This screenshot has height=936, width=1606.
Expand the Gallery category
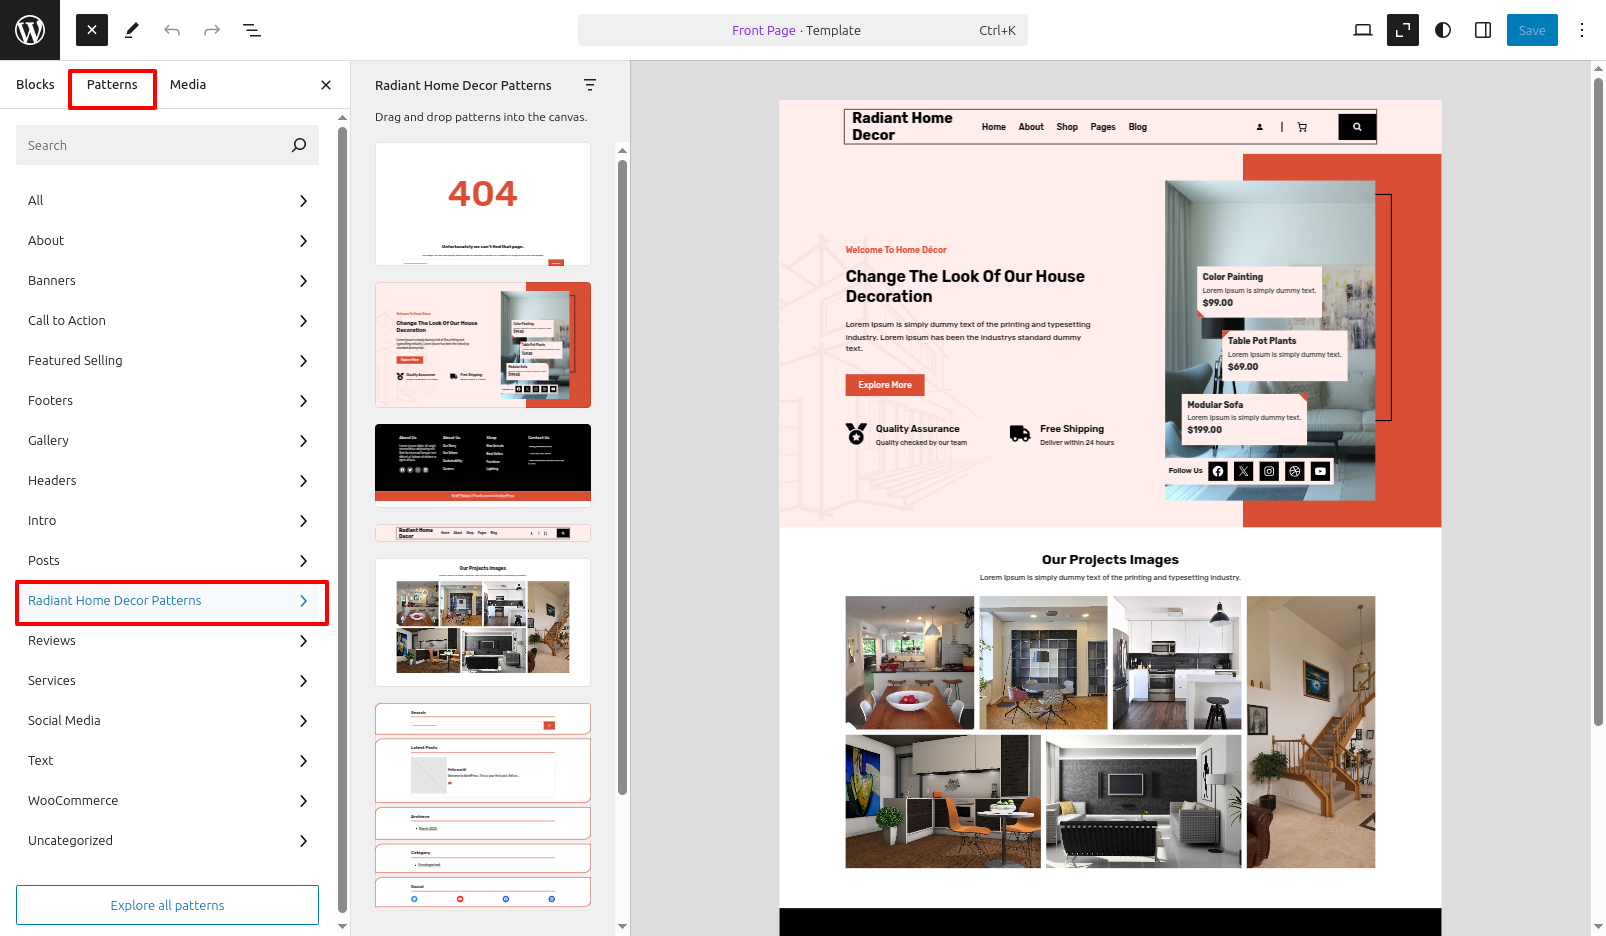(x=167, y=441)
